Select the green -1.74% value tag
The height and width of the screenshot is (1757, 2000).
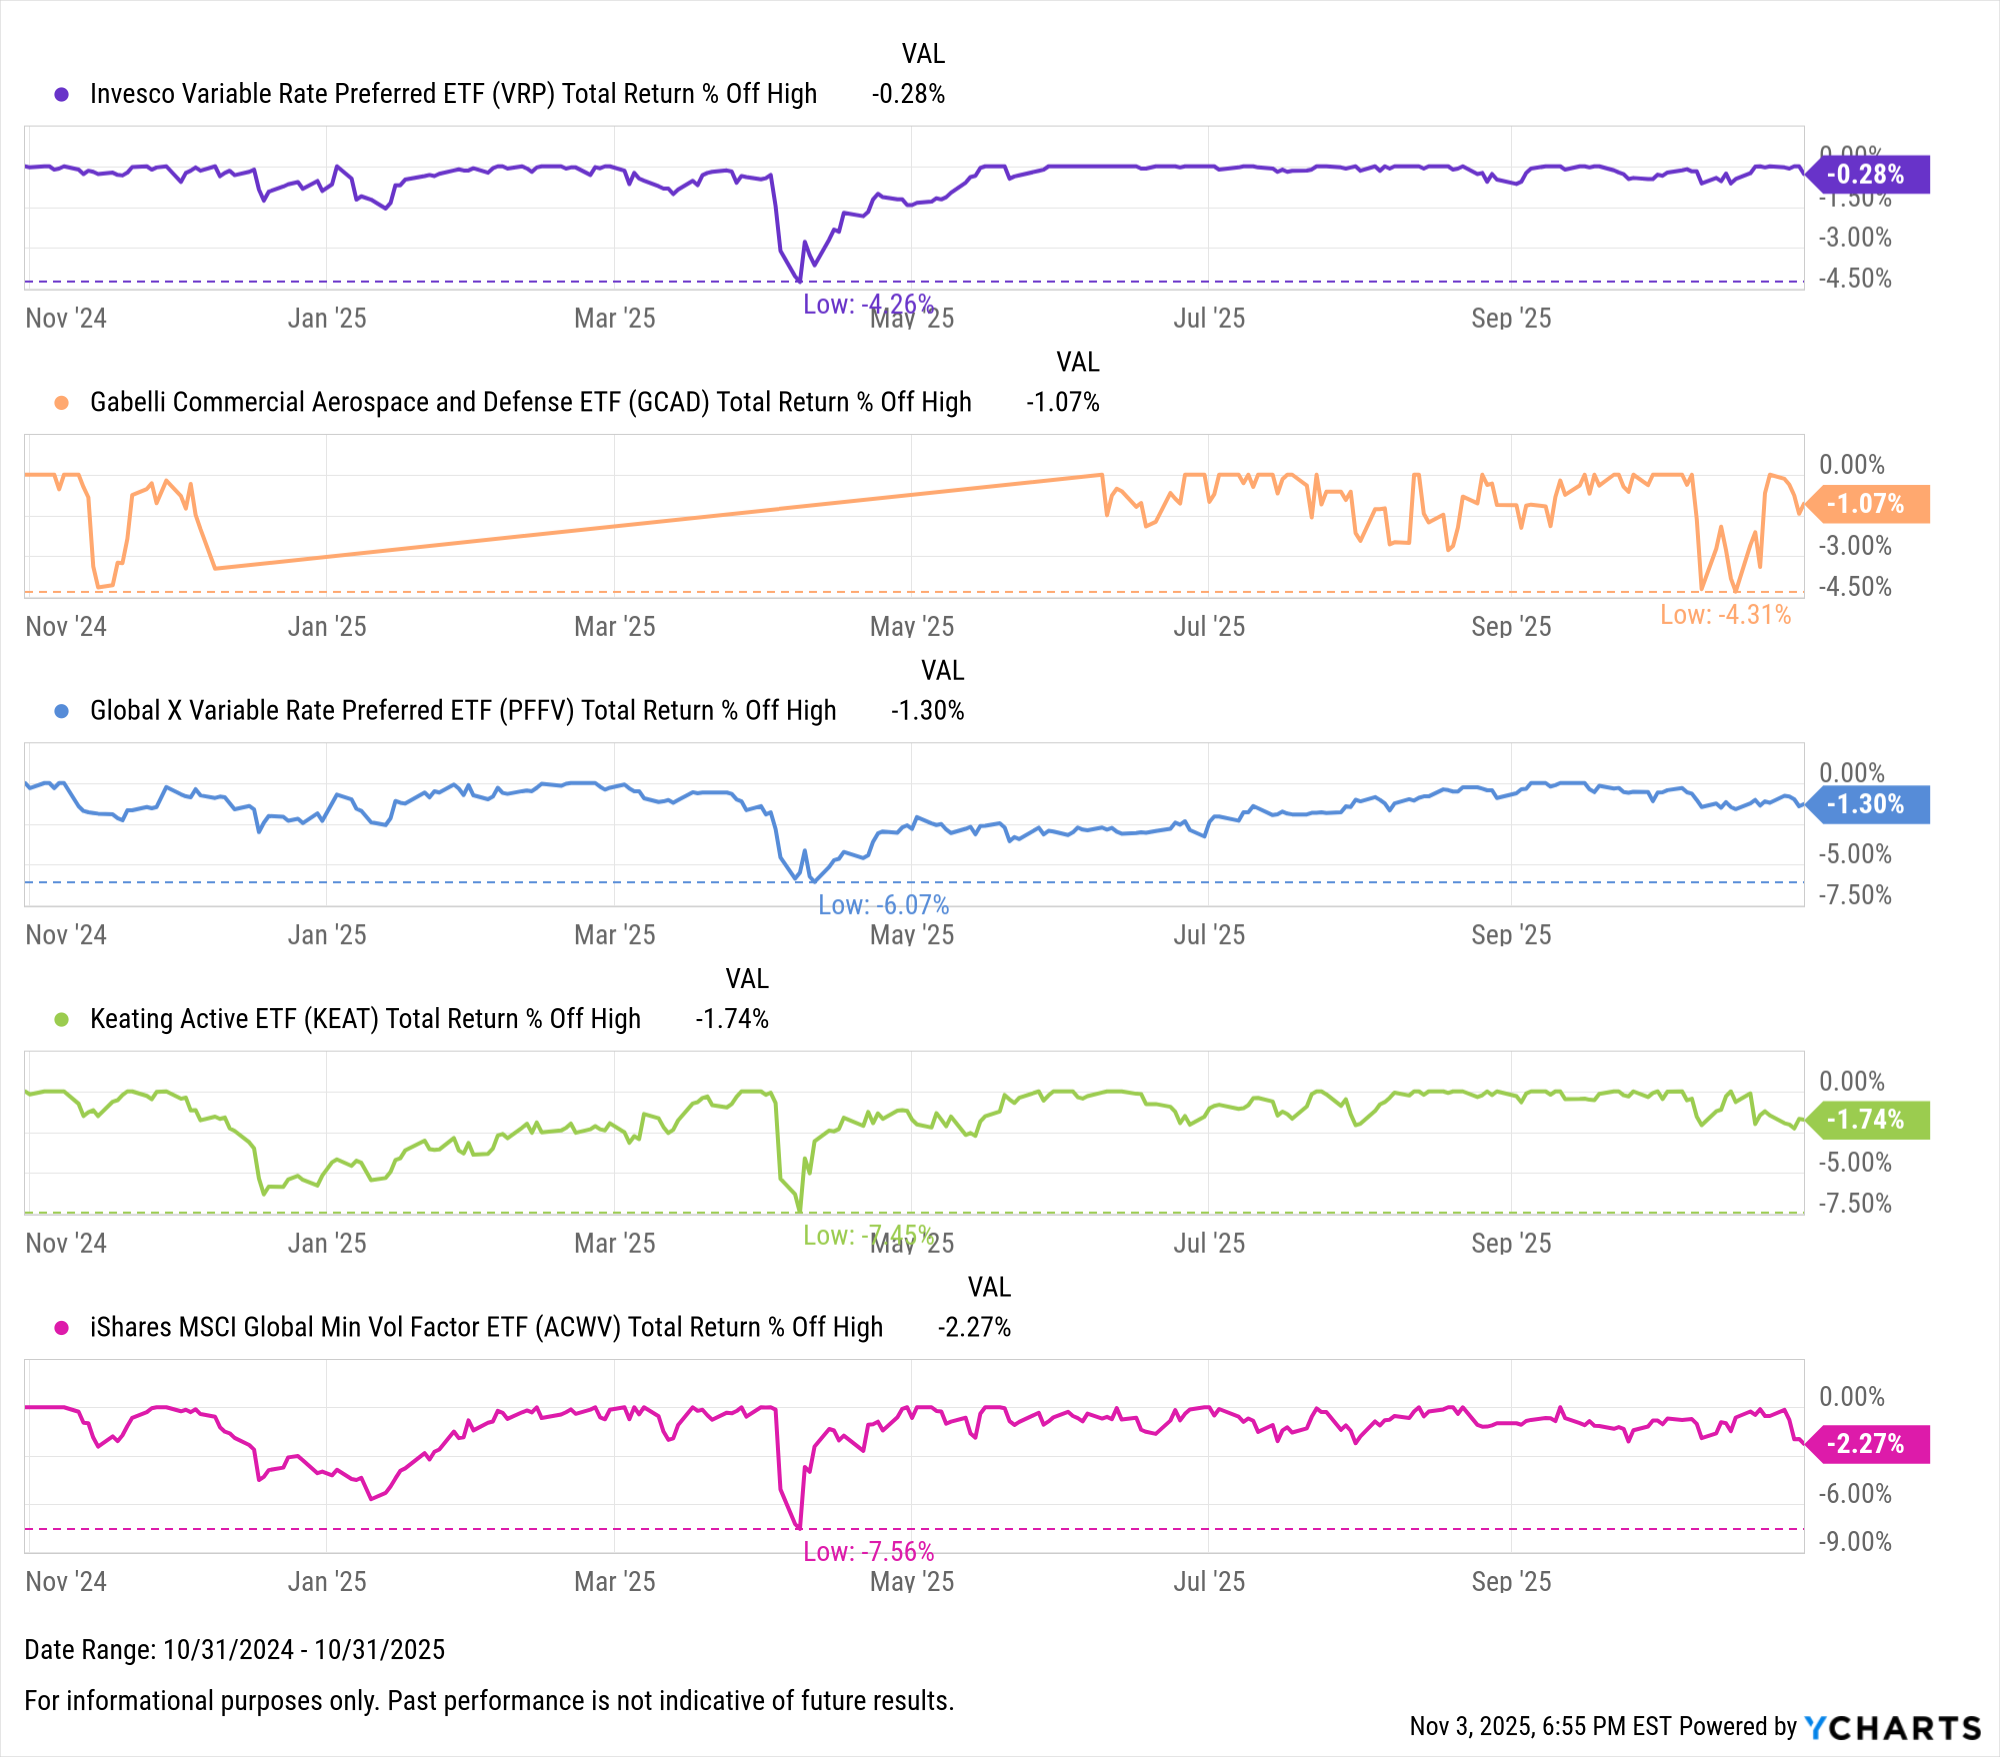click(1866, 1120)
